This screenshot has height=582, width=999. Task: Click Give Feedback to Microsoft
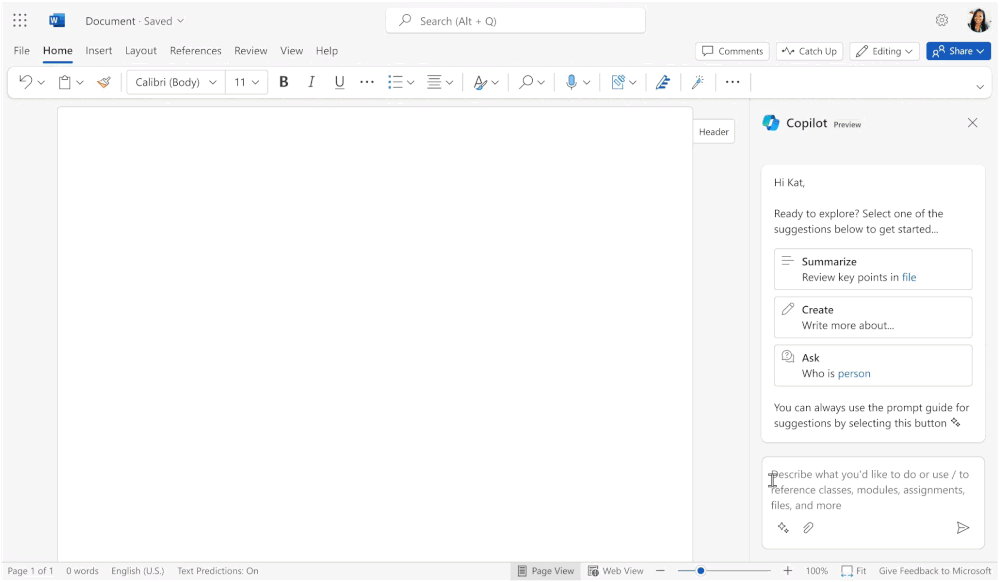[x=935, y=571]
